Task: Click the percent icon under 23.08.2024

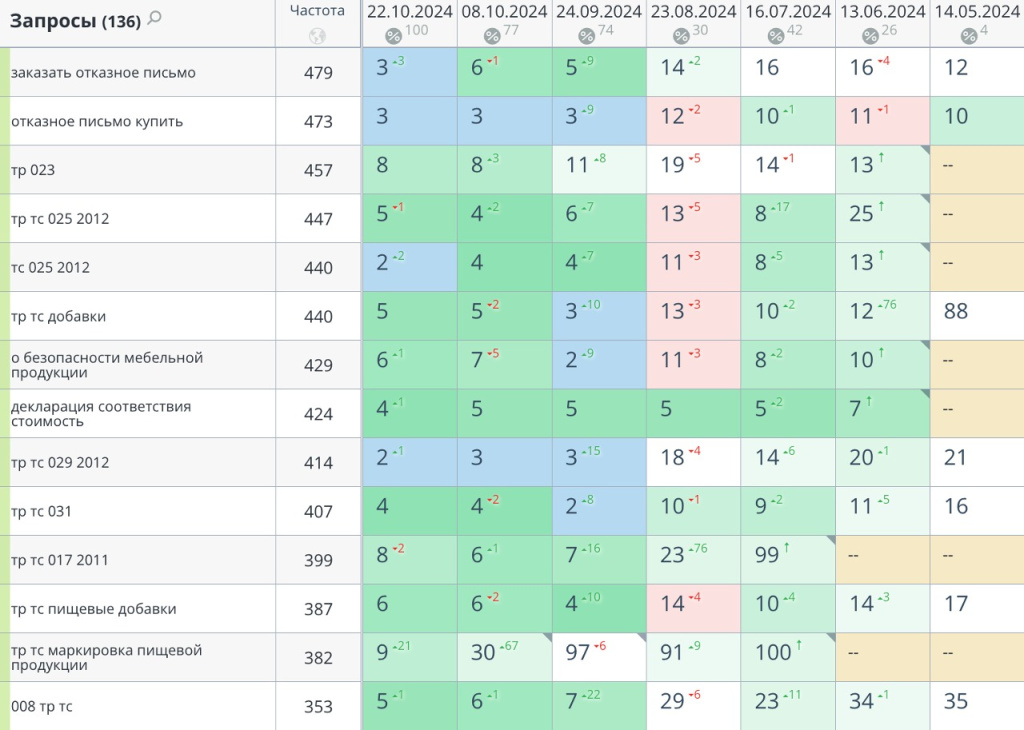Action: click(681, 36)
